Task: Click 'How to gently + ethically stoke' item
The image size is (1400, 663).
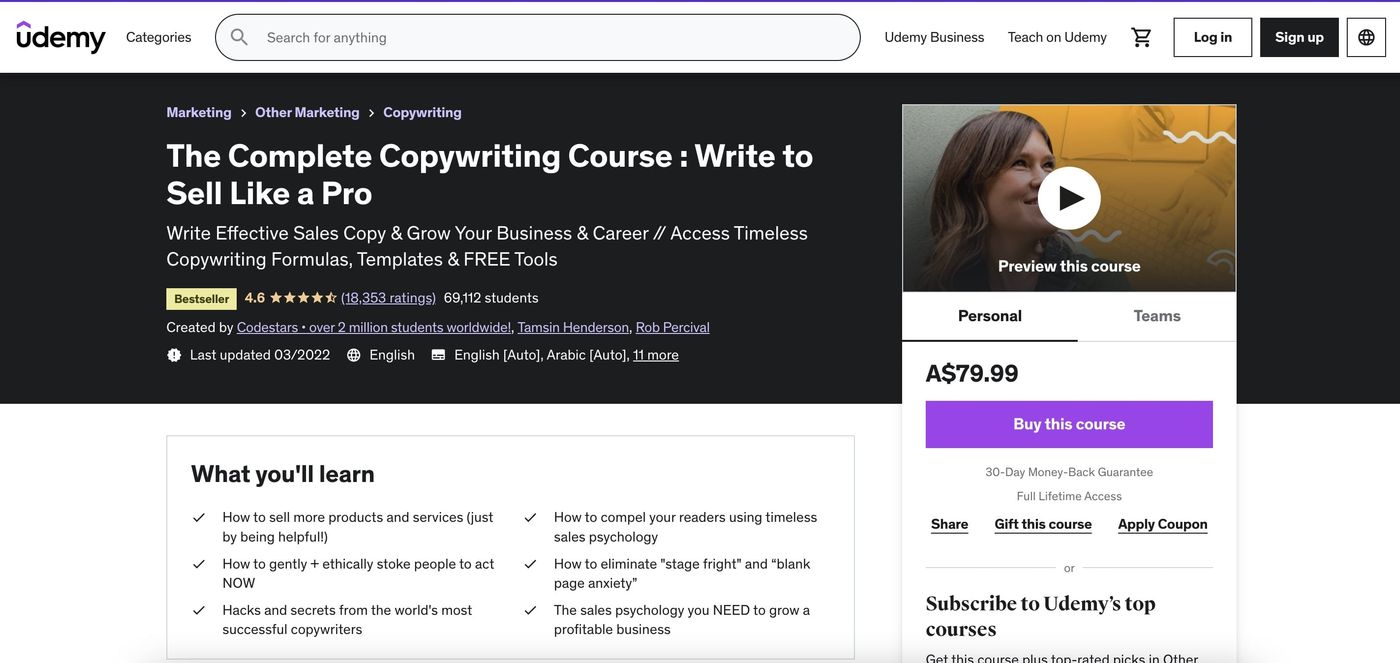Action: coord(358,573)
